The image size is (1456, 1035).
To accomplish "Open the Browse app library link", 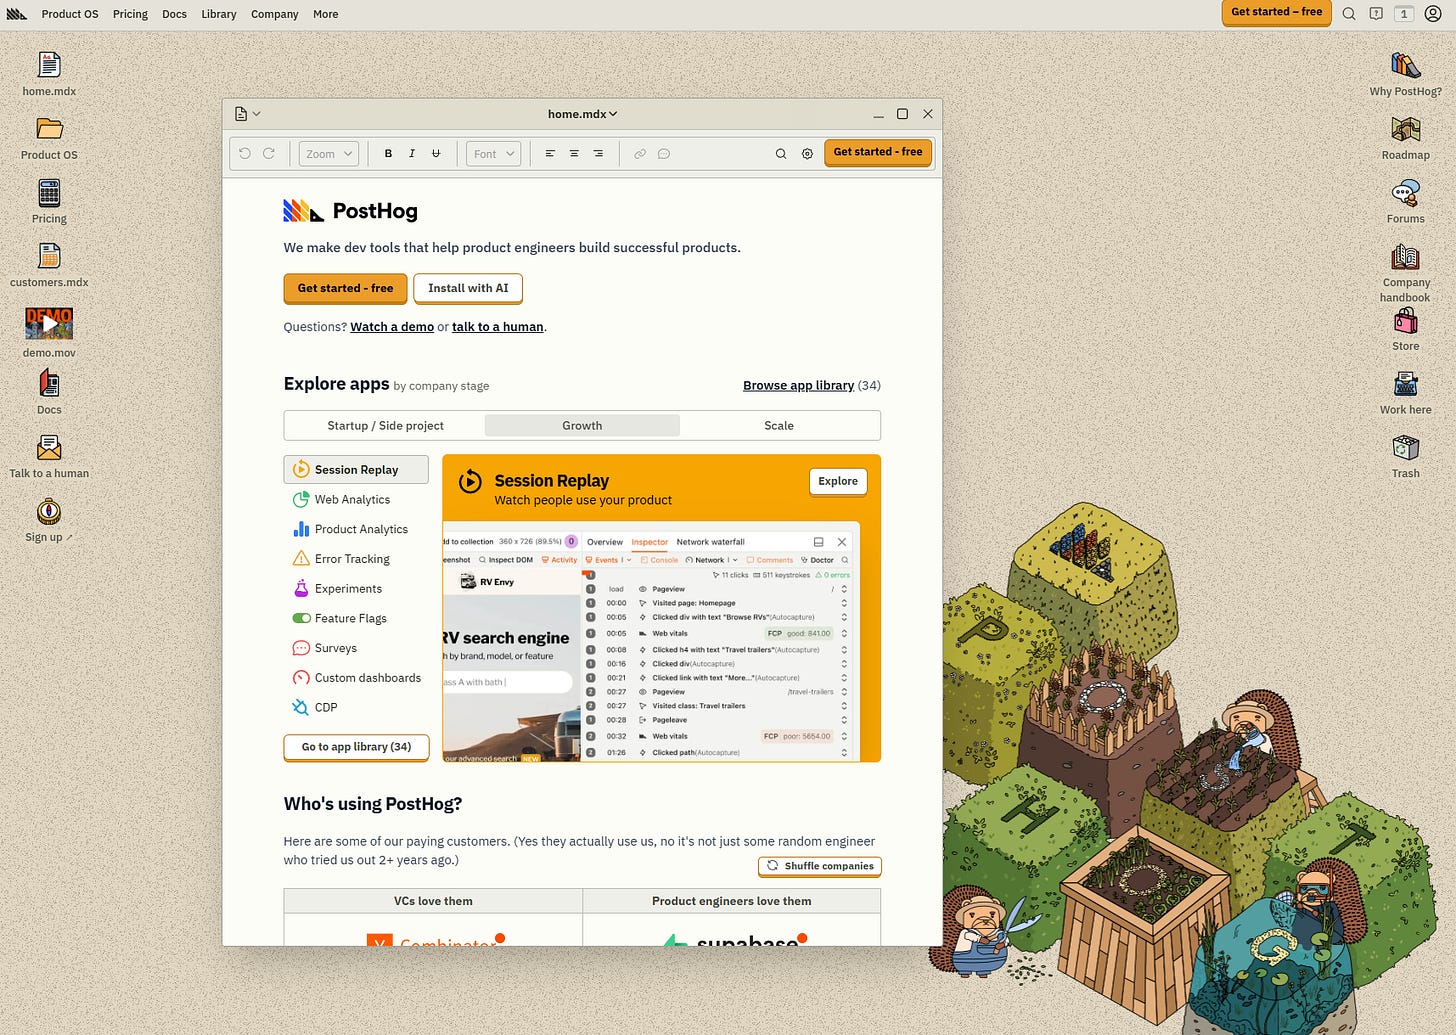I will pyautogui.click(x=798, y=385).
